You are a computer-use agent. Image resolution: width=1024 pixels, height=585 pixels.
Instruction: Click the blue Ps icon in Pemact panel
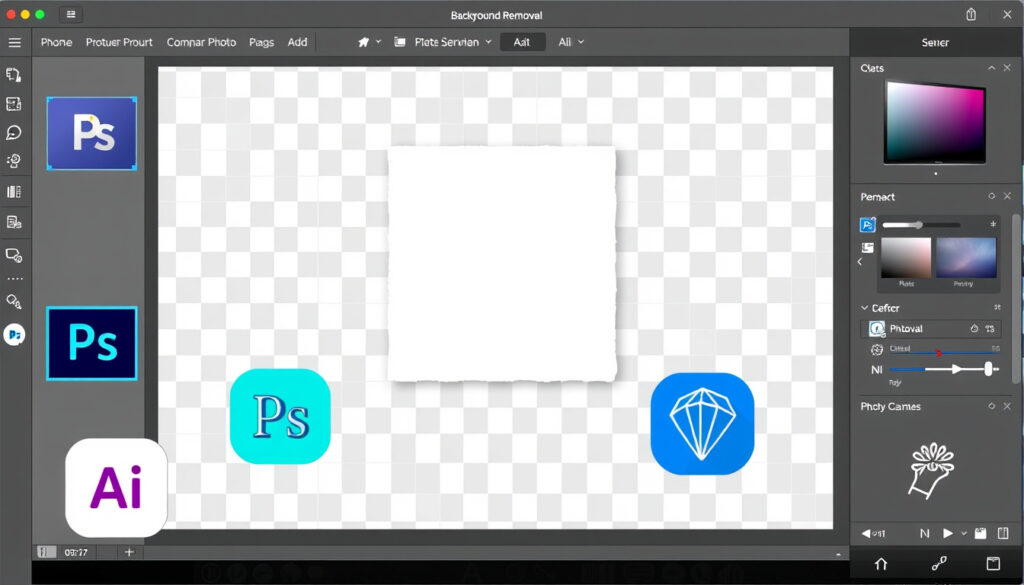867,225
